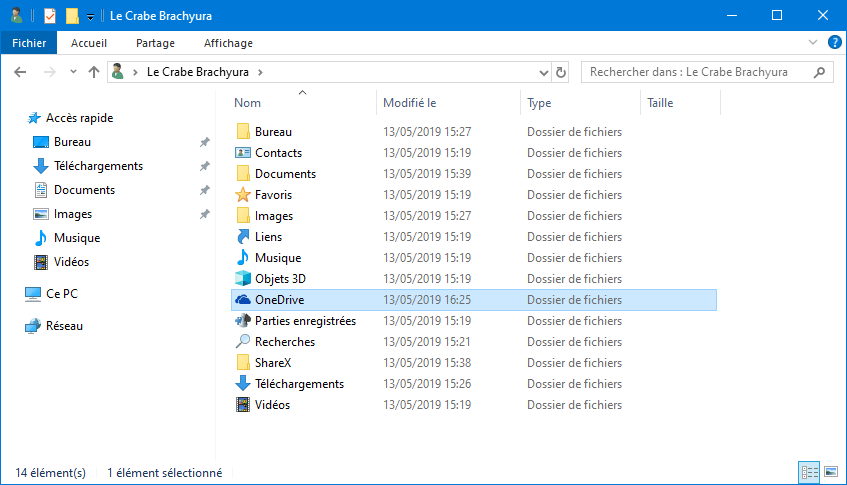Switch to the Affichage ribbon tab

tap(228, 43)
